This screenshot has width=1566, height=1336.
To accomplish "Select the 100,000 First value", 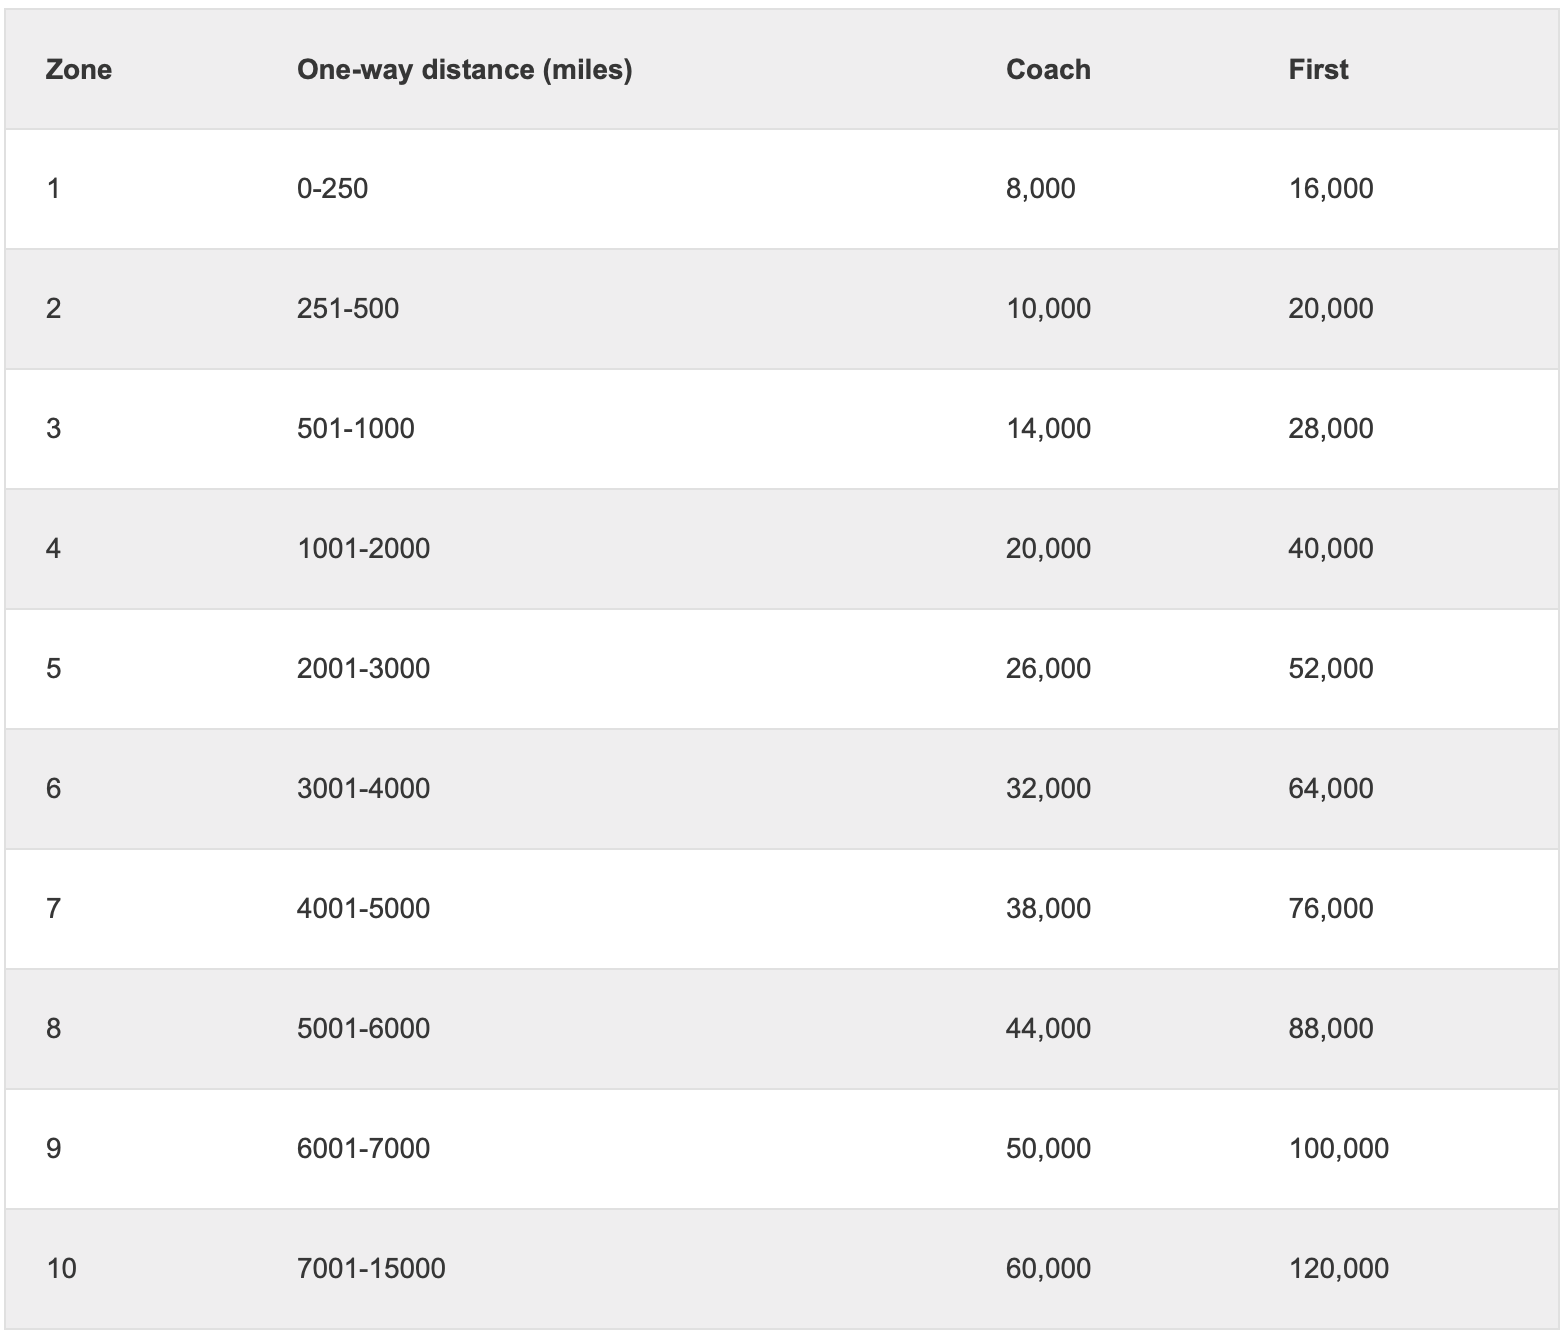I will coord(1338,1149).
